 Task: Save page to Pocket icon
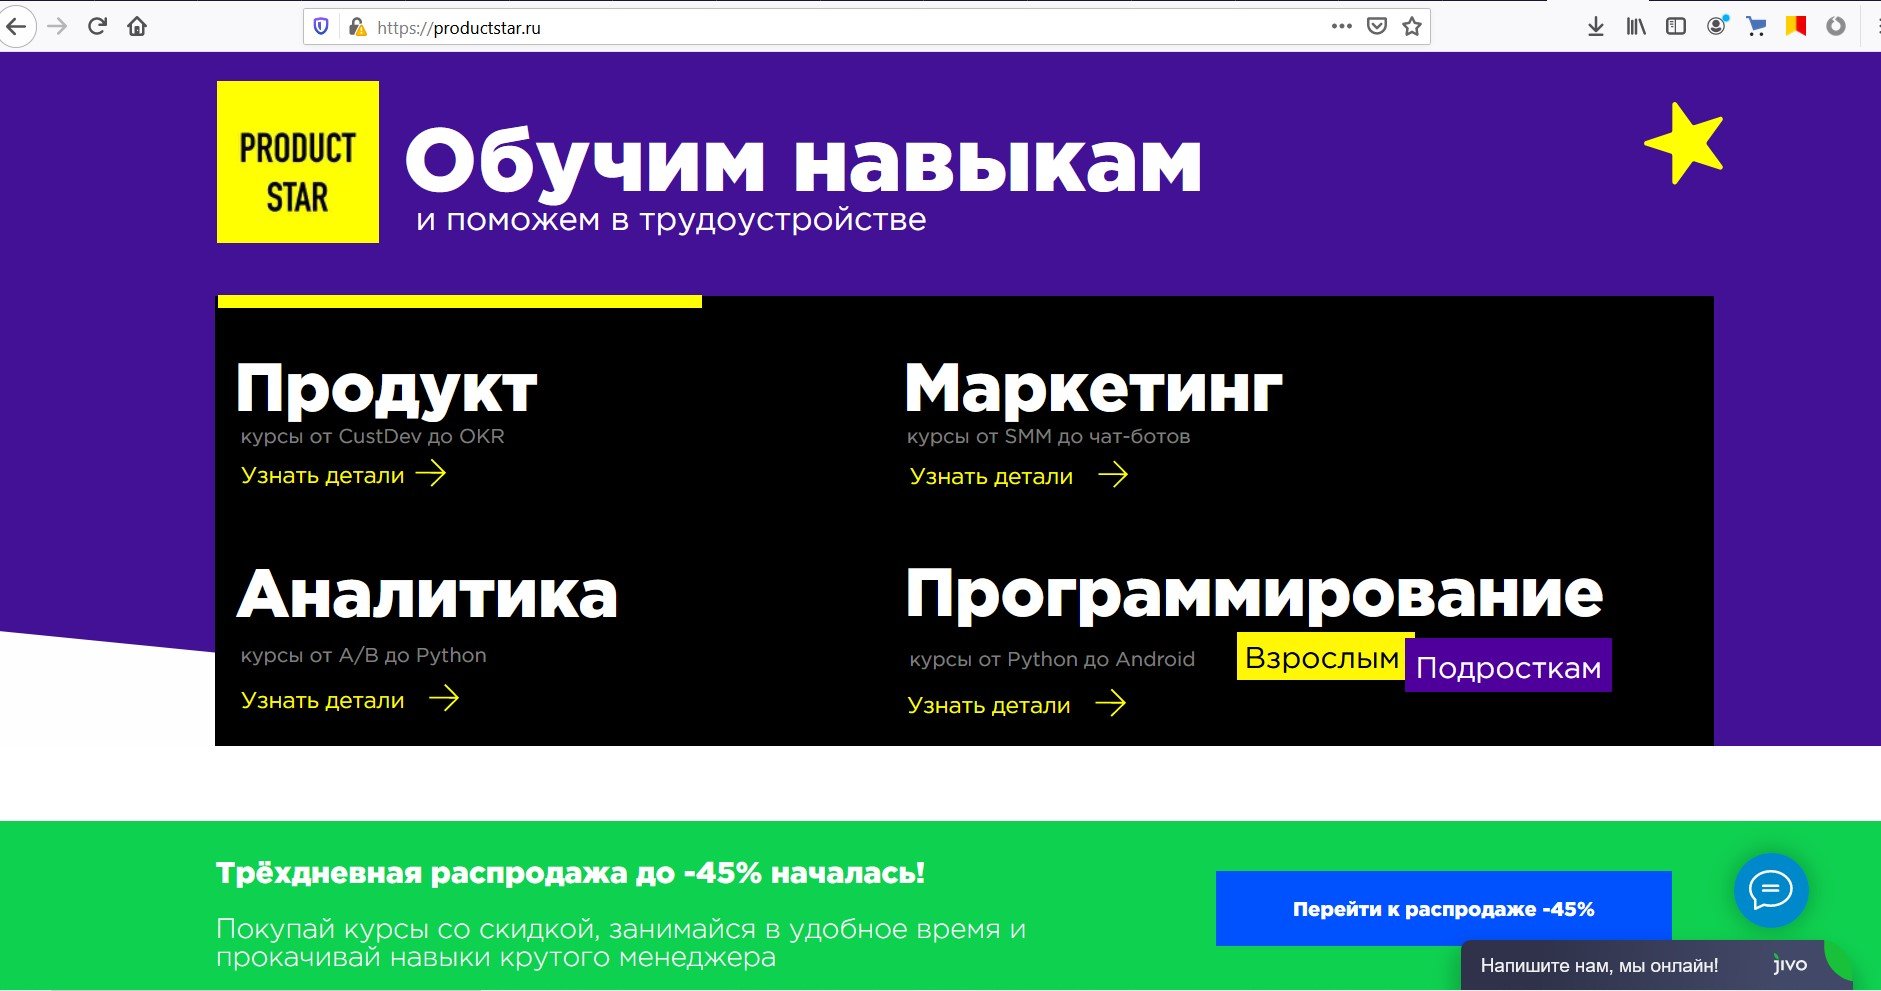[x=1377, y=27]
